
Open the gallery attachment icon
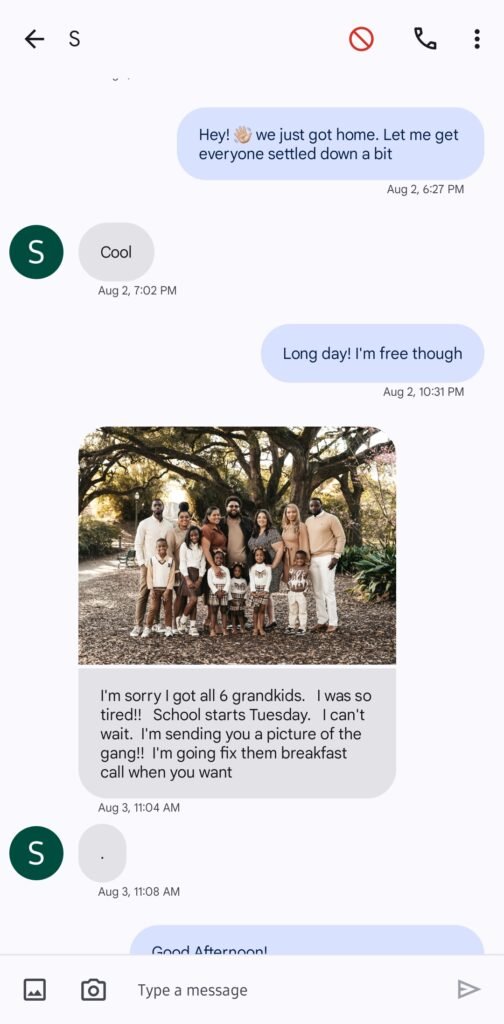(35, 989)
